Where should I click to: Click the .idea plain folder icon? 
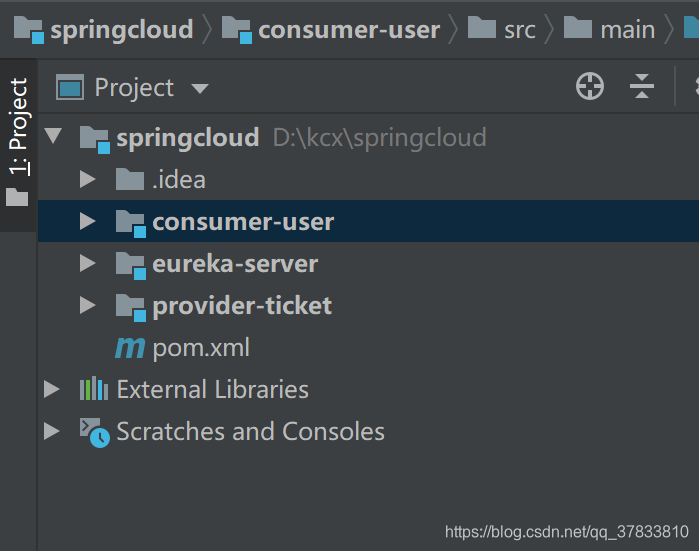click(x=129, y=179)
